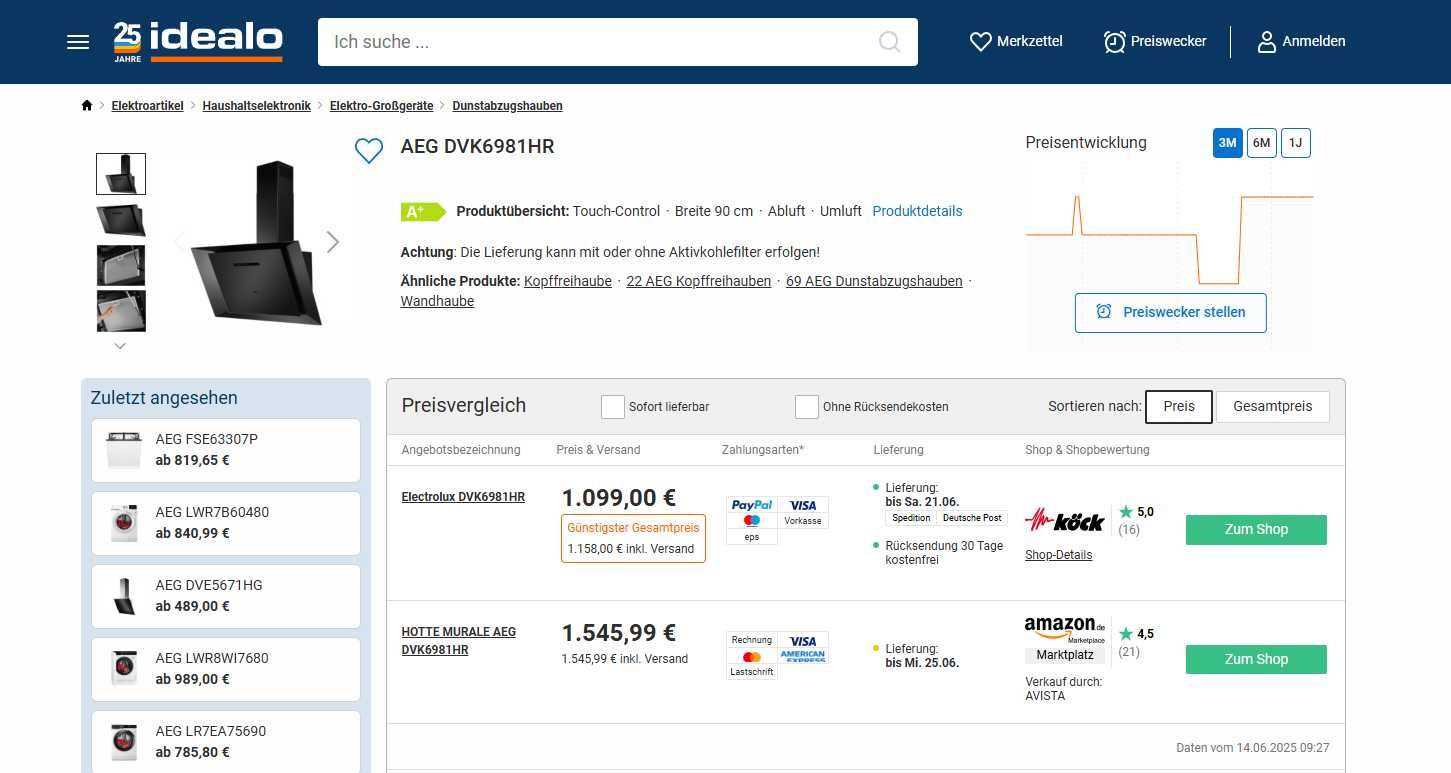Open recently viewed AEG LWR7B60480
1451x773 pixels.
click(x=226, y=523)
